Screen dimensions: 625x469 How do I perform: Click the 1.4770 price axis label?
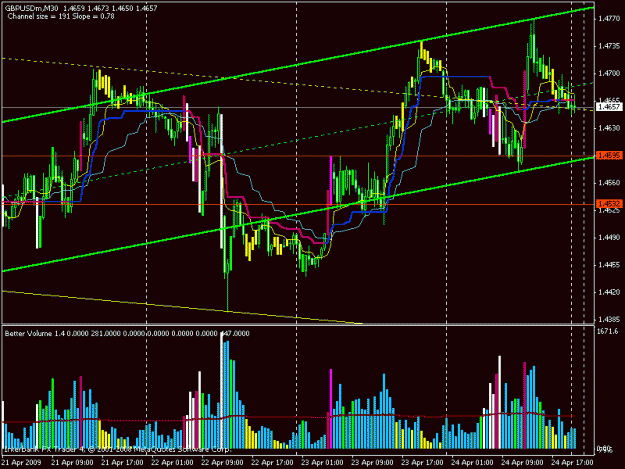[x=609, y=18]
